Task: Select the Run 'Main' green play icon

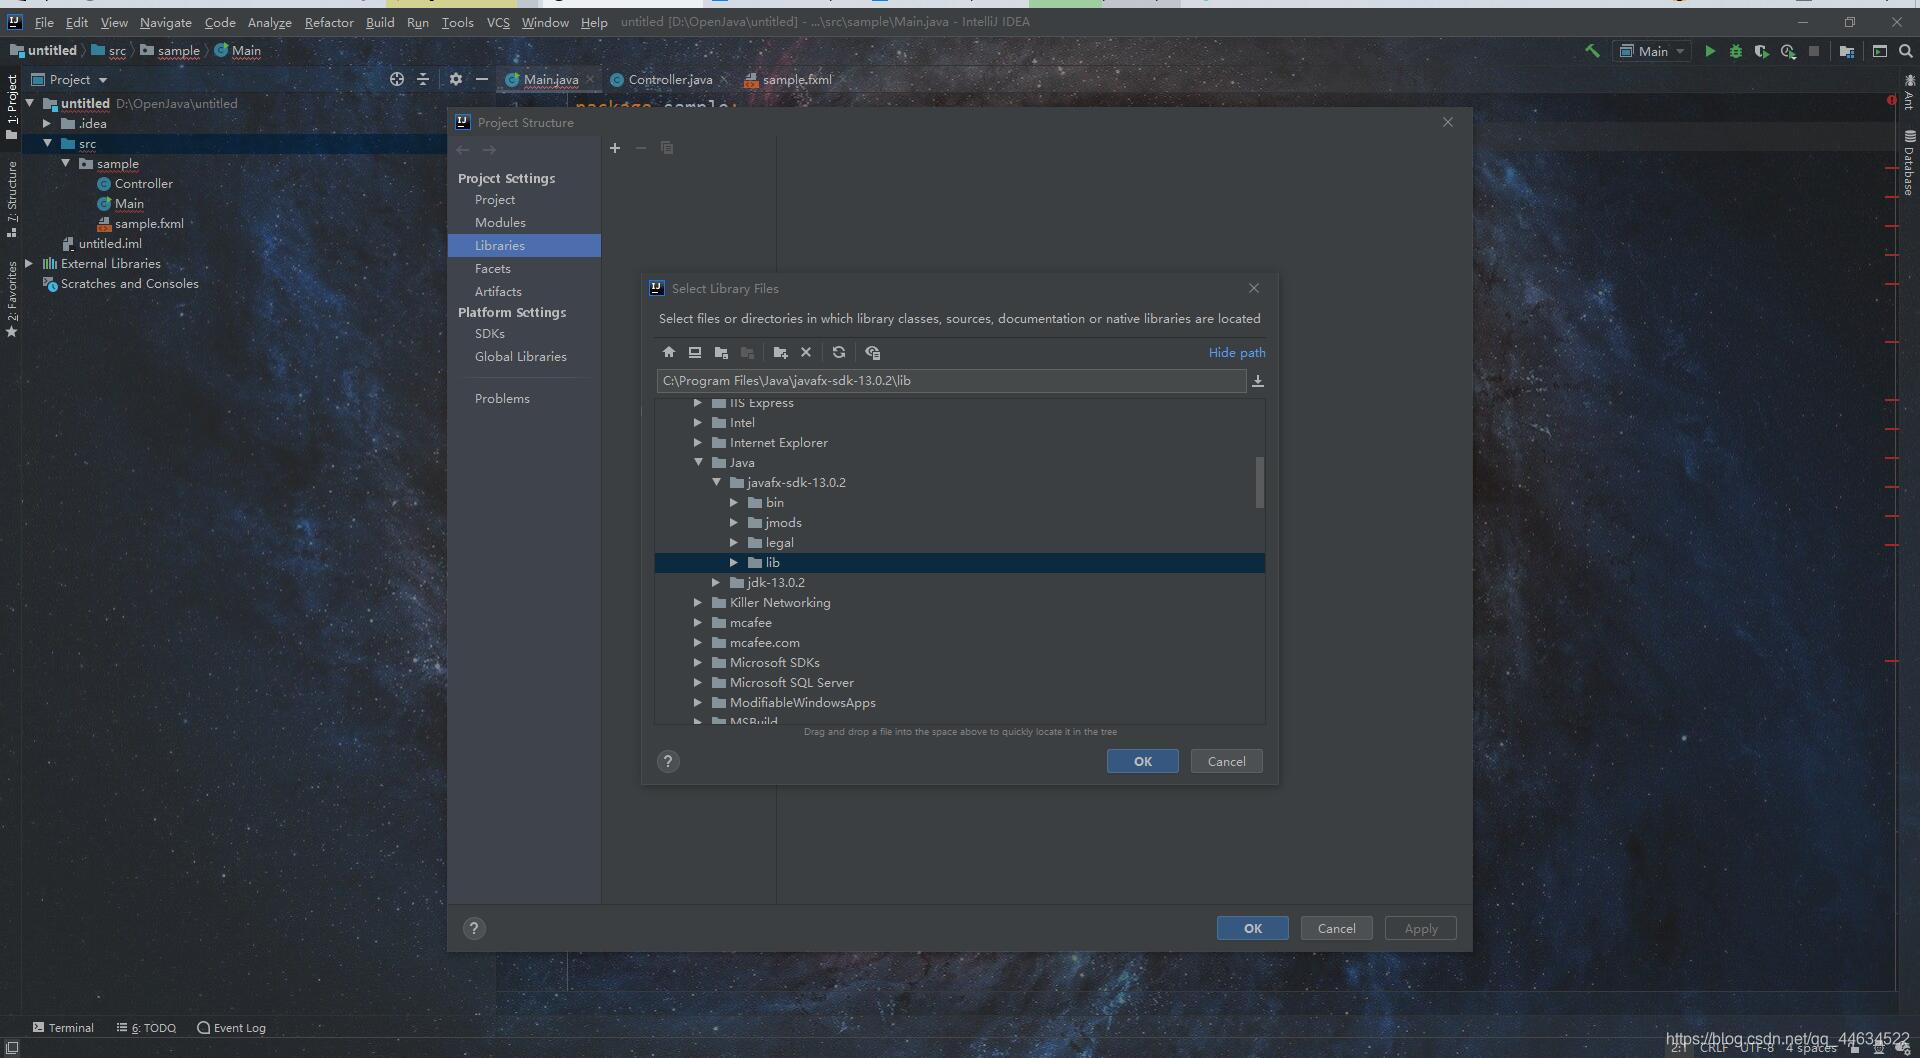Action: pyautogui.click(x=1710, y=51)
